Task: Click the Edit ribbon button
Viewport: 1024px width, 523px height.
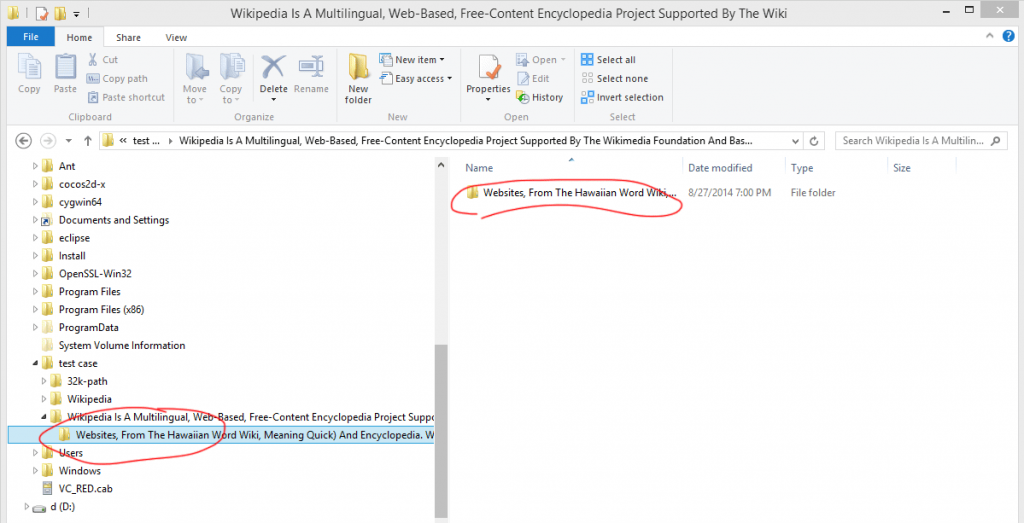Action: (534, 78)
